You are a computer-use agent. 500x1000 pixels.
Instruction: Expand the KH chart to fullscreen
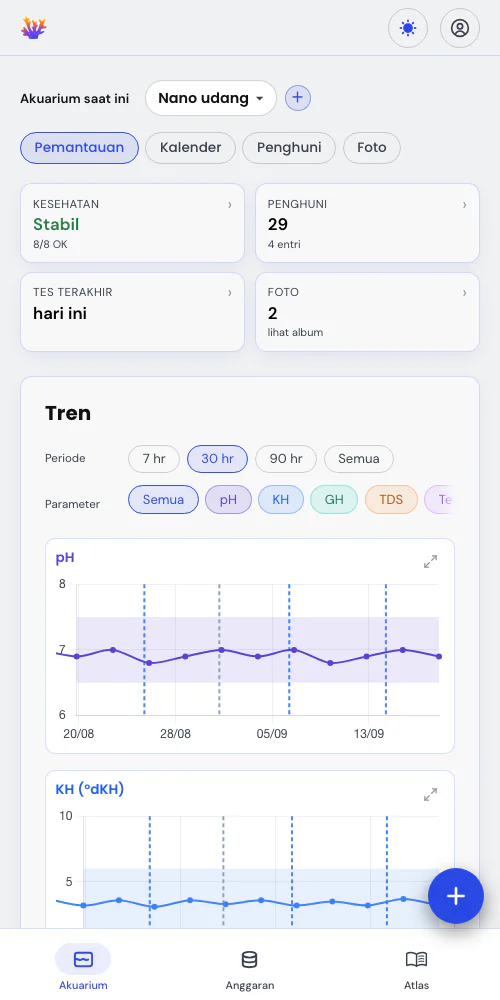click(x=430, y=795)
